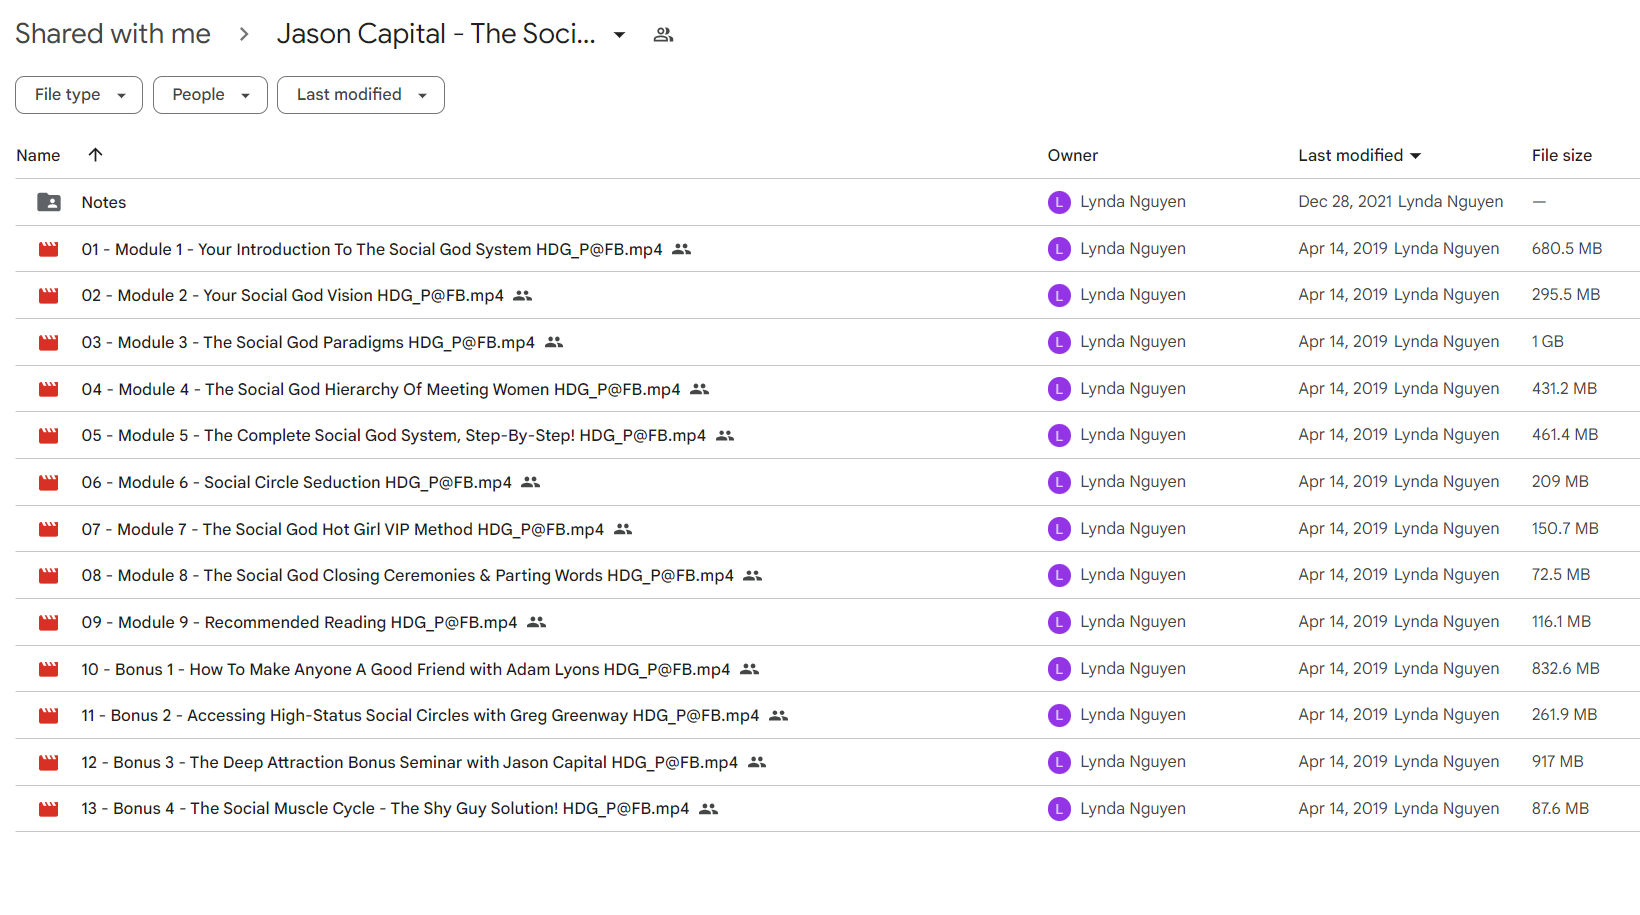The height and width of the screenshot is (915, 1640).
Task: Click video icon for 08 - Module 8
Action: click(48, 576)
